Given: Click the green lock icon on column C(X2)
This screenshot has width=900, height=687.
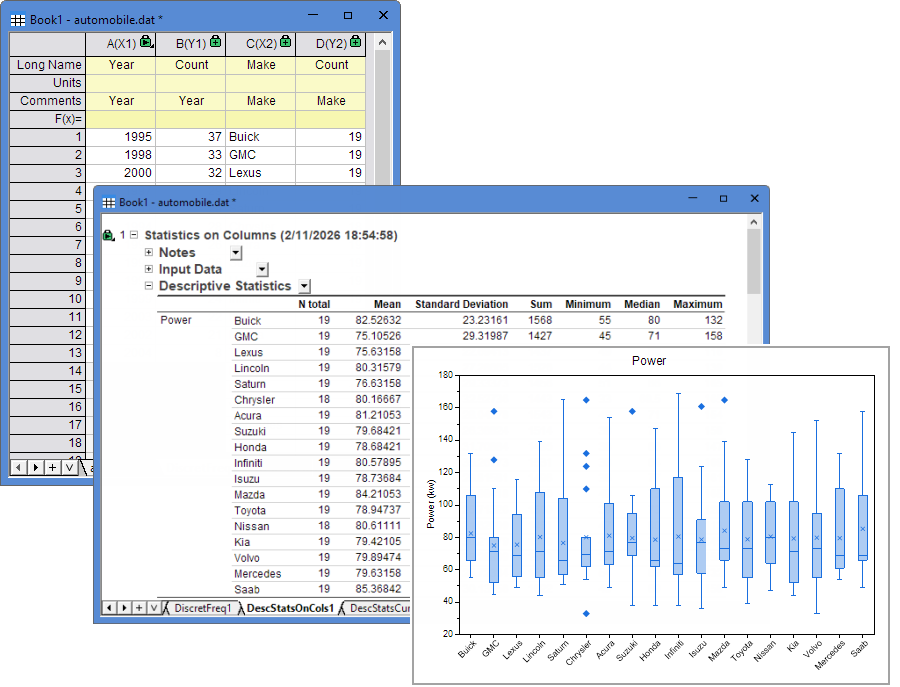Looking at the screenshot, I should click(x=285, y=41).
